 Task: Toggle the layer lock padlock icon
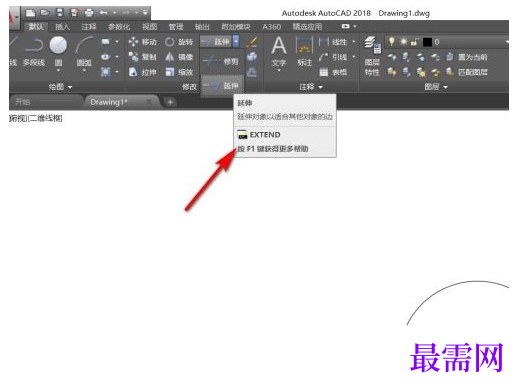415,42
